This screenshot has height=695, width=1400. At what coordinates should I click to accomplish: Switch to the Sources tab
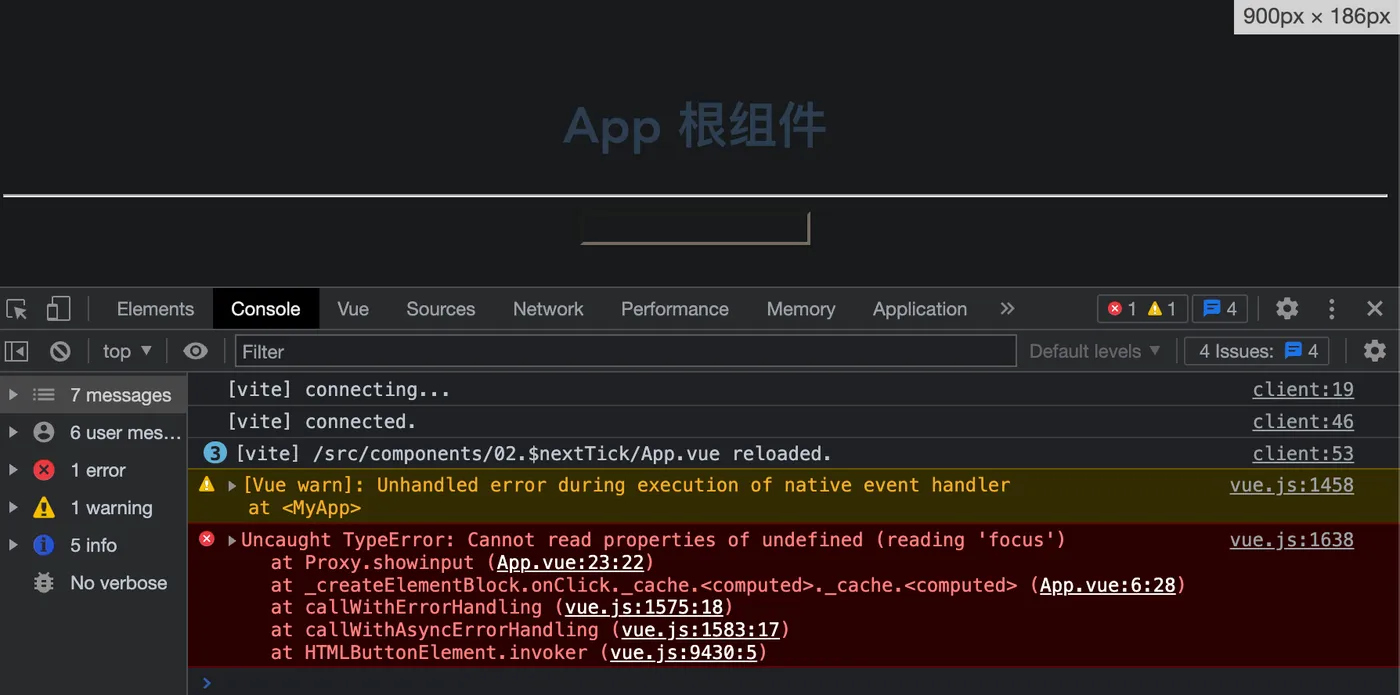440,309
